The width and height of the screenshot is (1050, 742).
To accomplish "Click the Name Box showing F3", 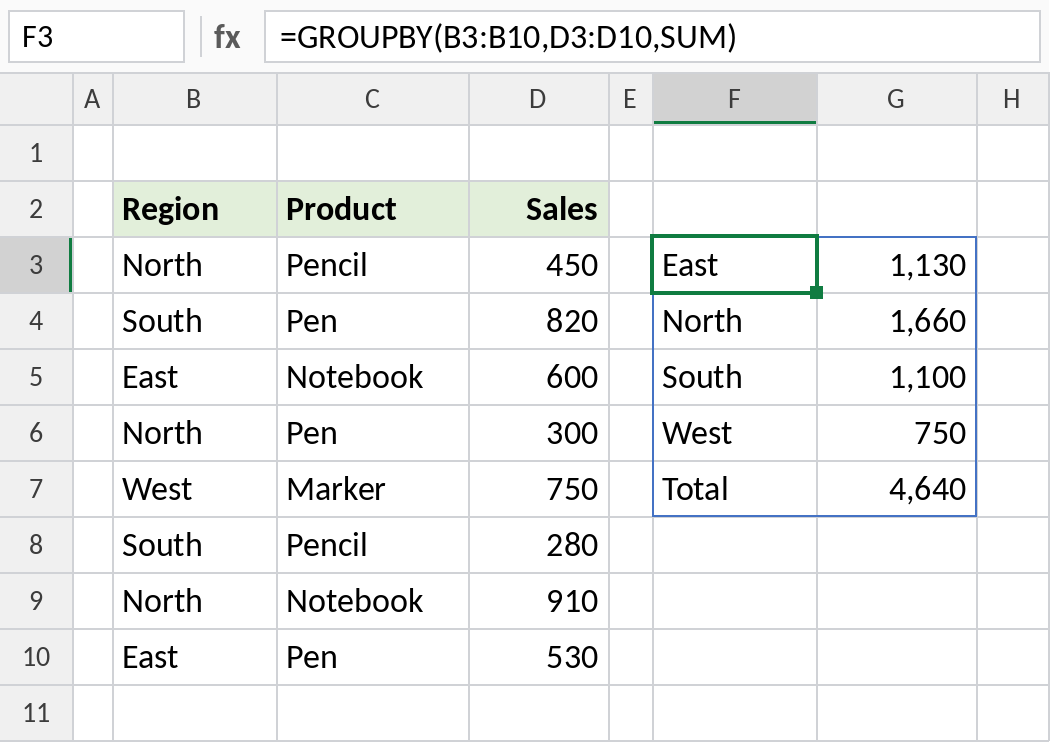I will (96, 37).
